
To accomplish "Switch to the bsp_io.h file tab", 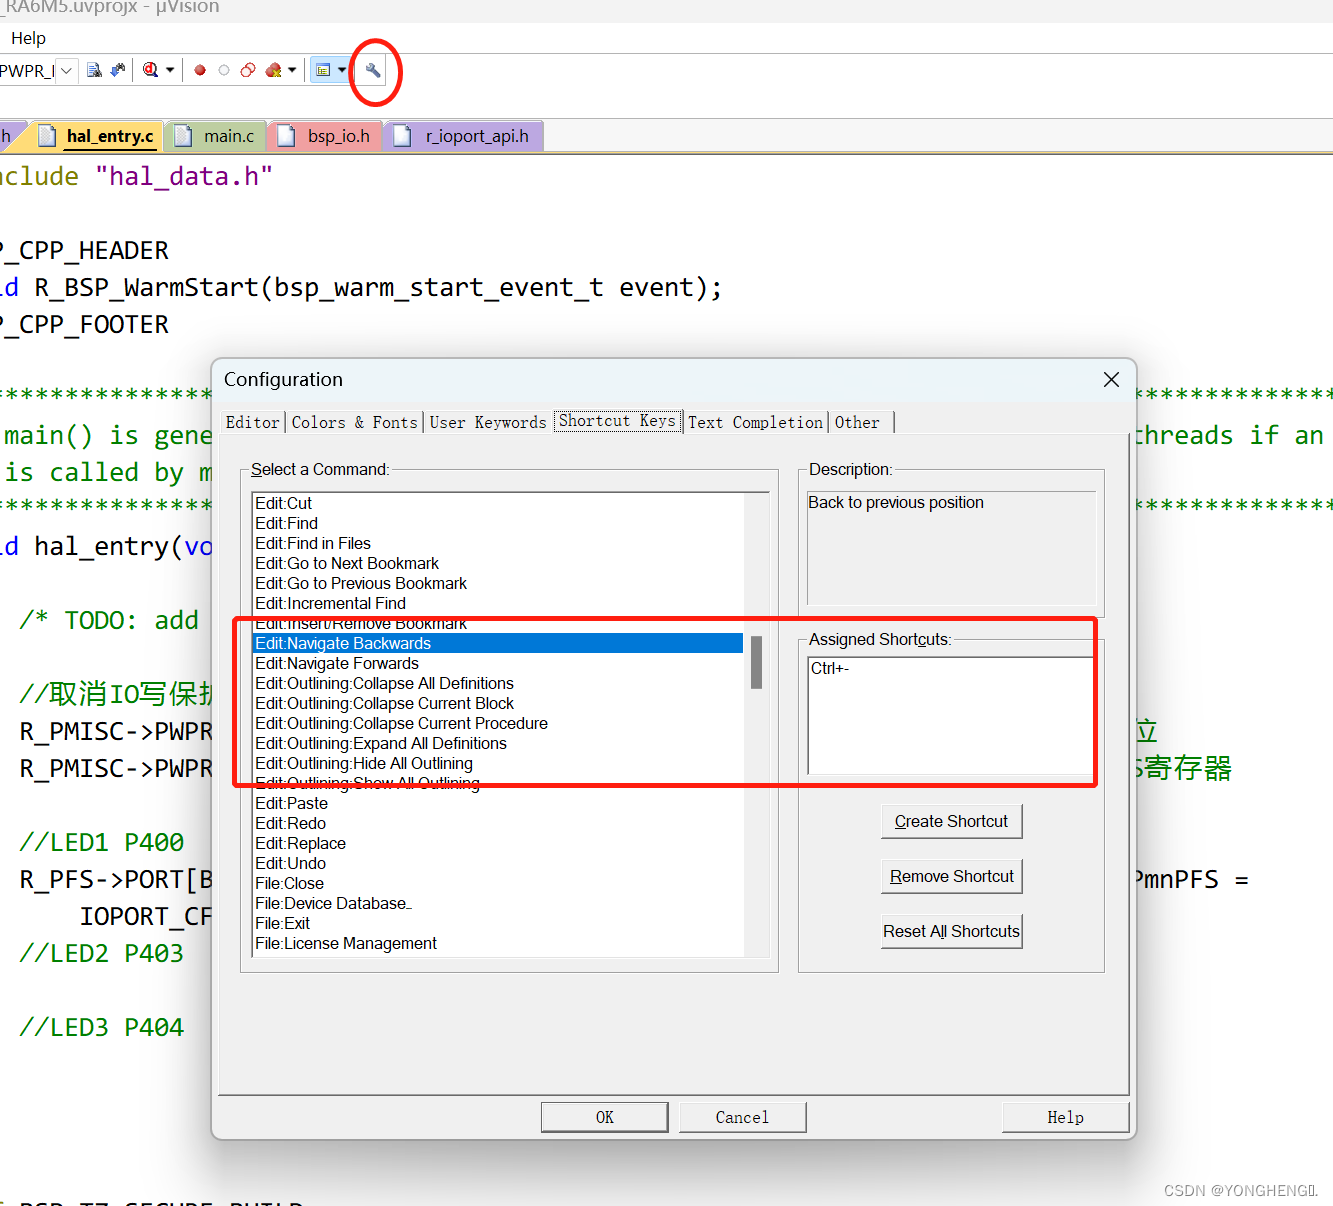I will (325, 136).
